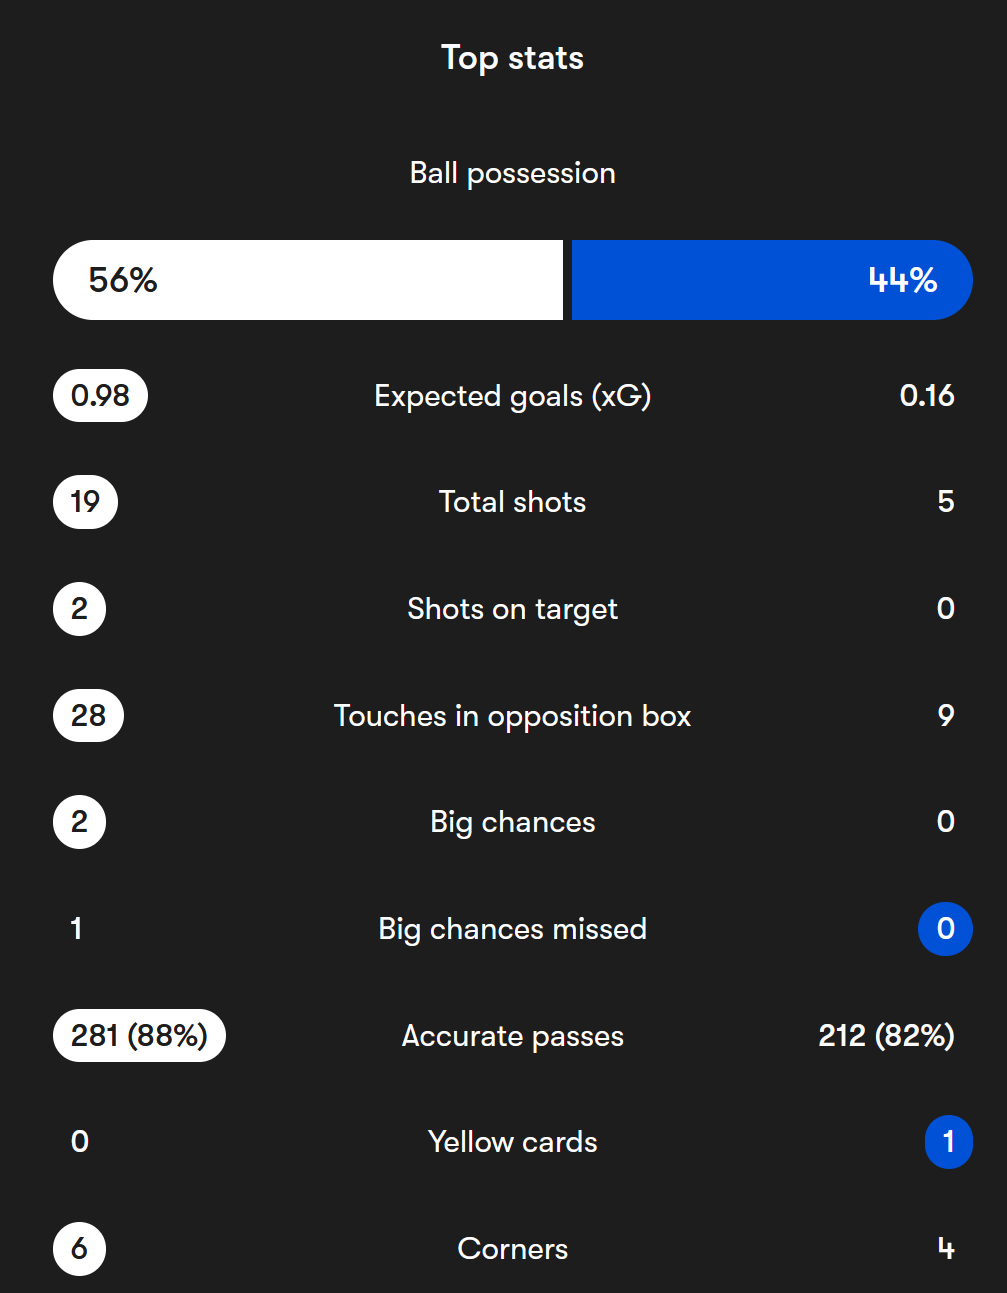This screenshot has width=1007, height=1293.
Task: Click Touches in opposition box label
Action: (512, 716)
